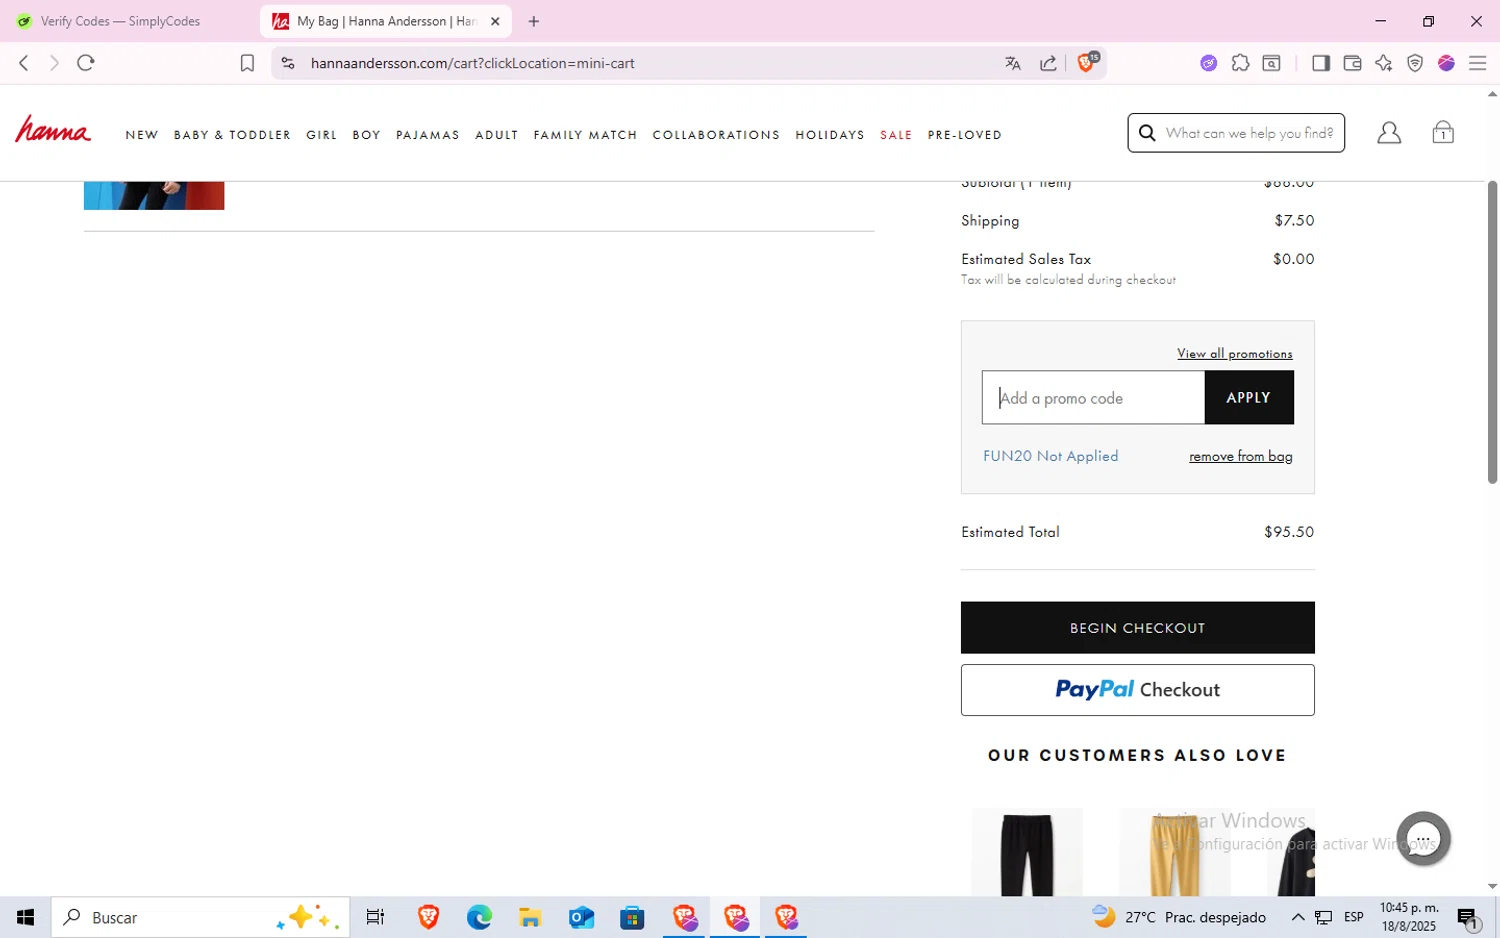Screen dimensions: 1500x938
Task: Toggle the browser sidebar panel
Action: pos(1321,63)
